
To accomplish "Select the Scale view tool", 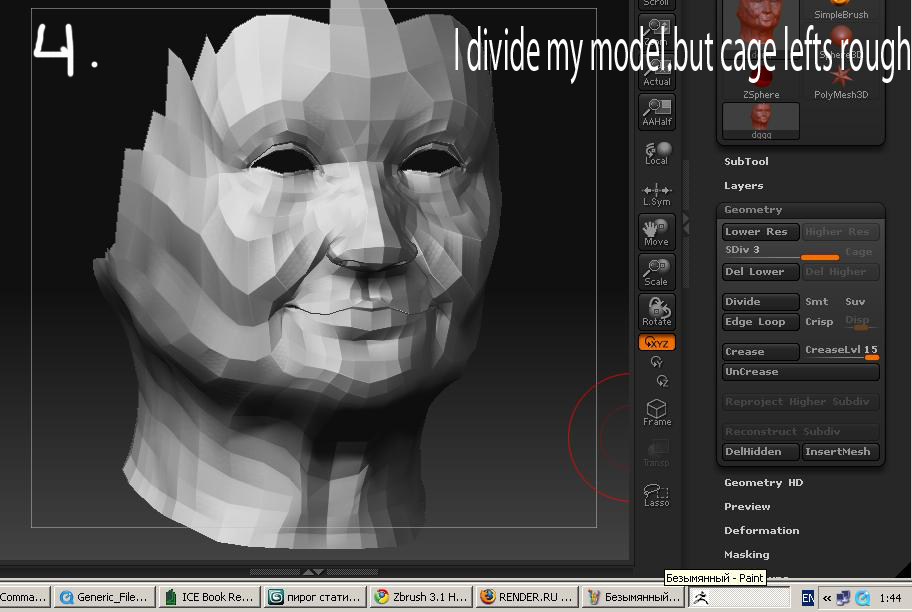I will (657, 272).
